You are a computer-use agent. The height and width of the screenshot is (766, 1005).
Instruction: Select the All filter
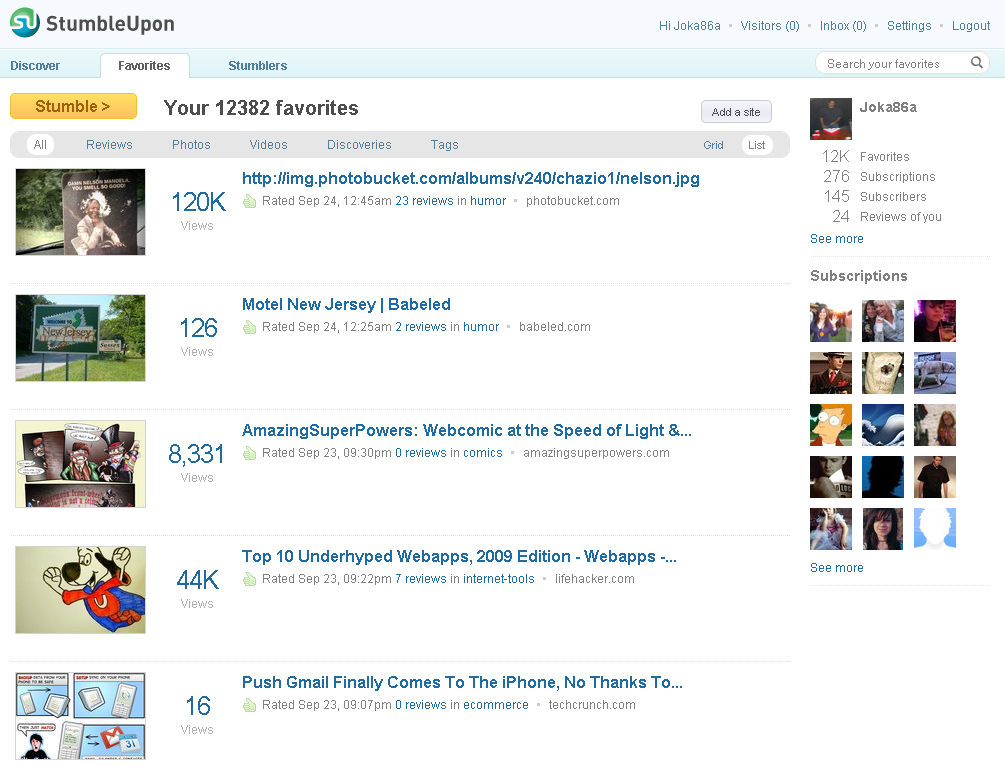[x=40, y=144]
